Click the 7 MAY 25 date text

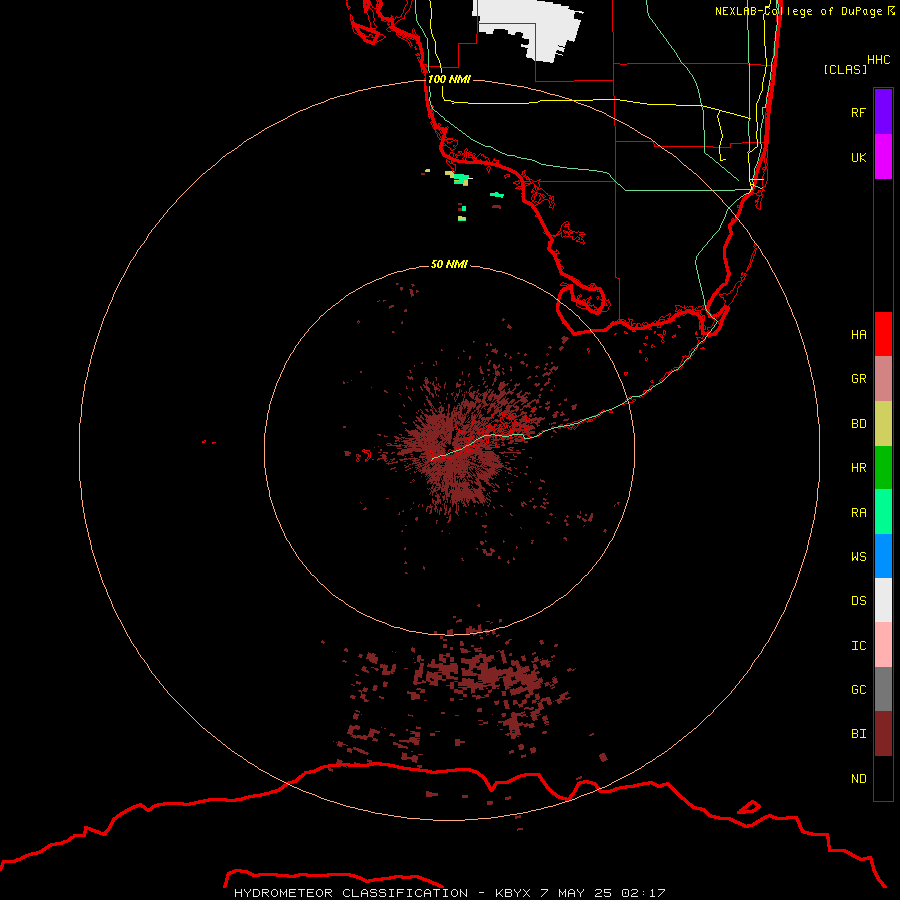[x=577, y=893]
